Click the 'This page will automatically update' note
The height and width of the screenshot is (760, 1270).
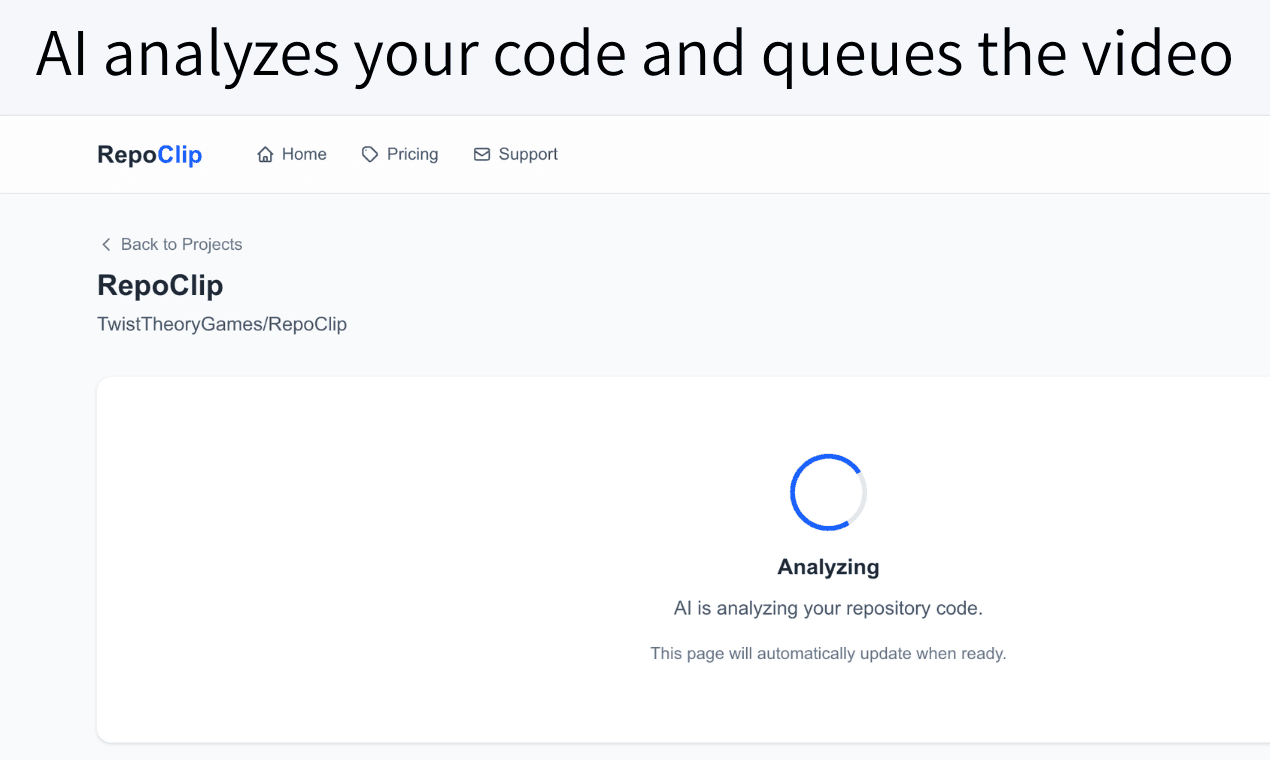coord(828,654)
